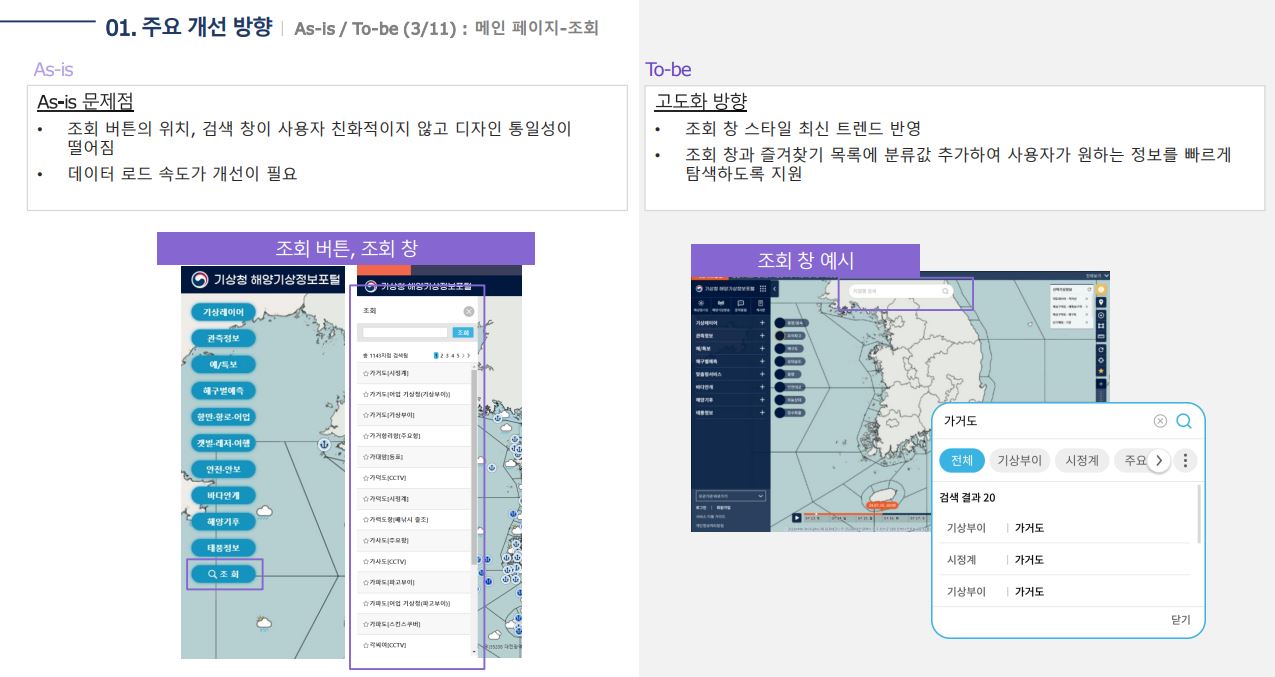The image size is (1275, 677).
Task: Select the 기상부이 filter chip
Action: pos(1019,461)
